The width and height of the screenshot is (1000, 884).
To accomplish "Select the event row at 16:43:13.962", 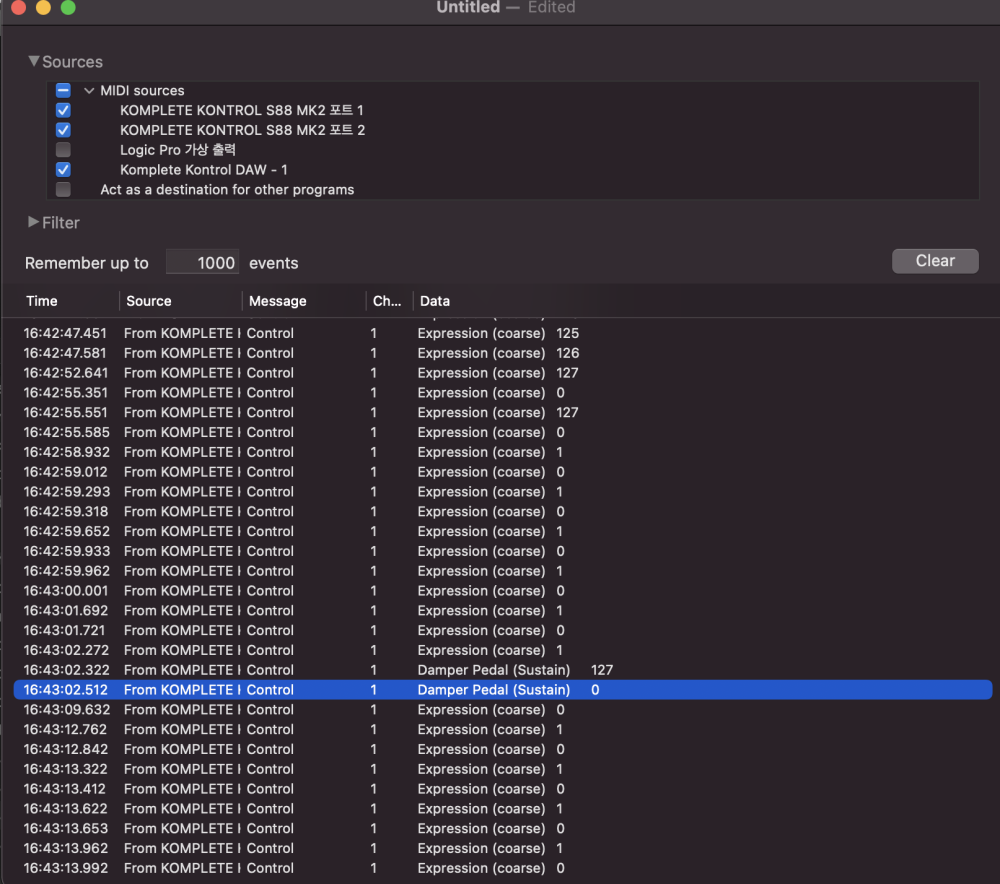I will click(503, 848).
